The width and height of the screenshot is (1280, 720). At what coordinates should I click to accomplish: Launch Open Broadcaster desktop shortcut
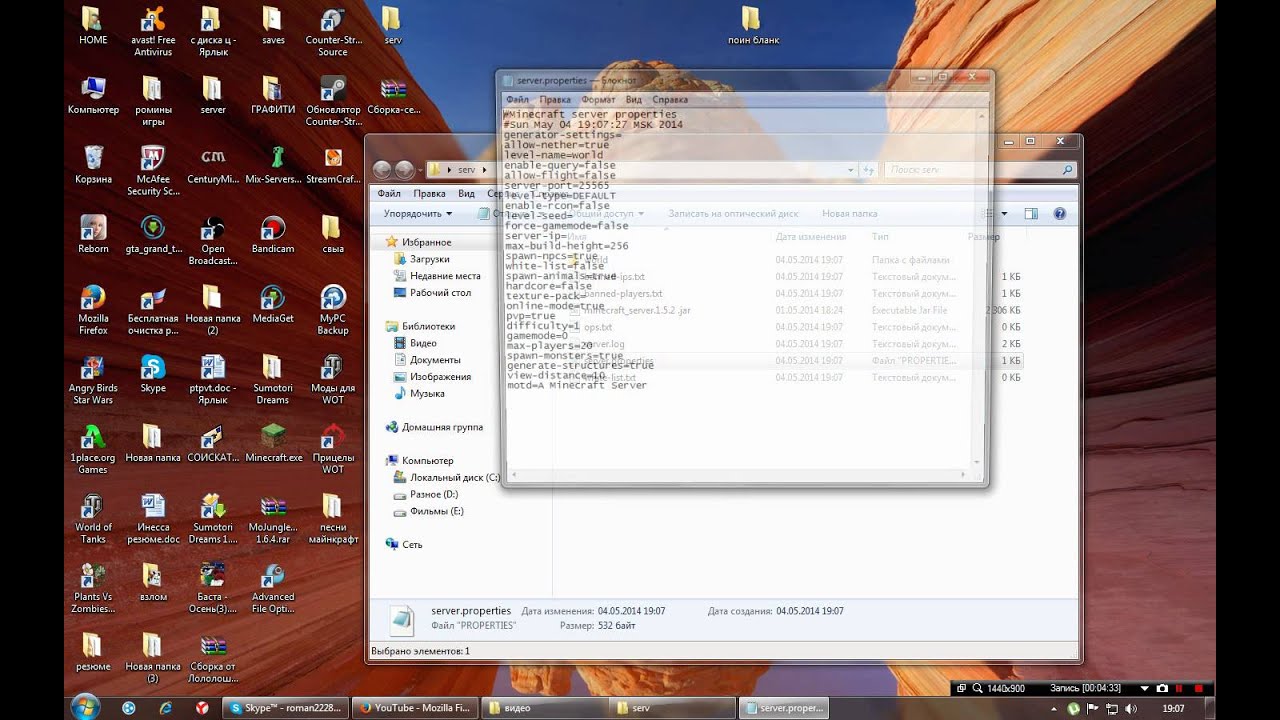coord(213,240)
